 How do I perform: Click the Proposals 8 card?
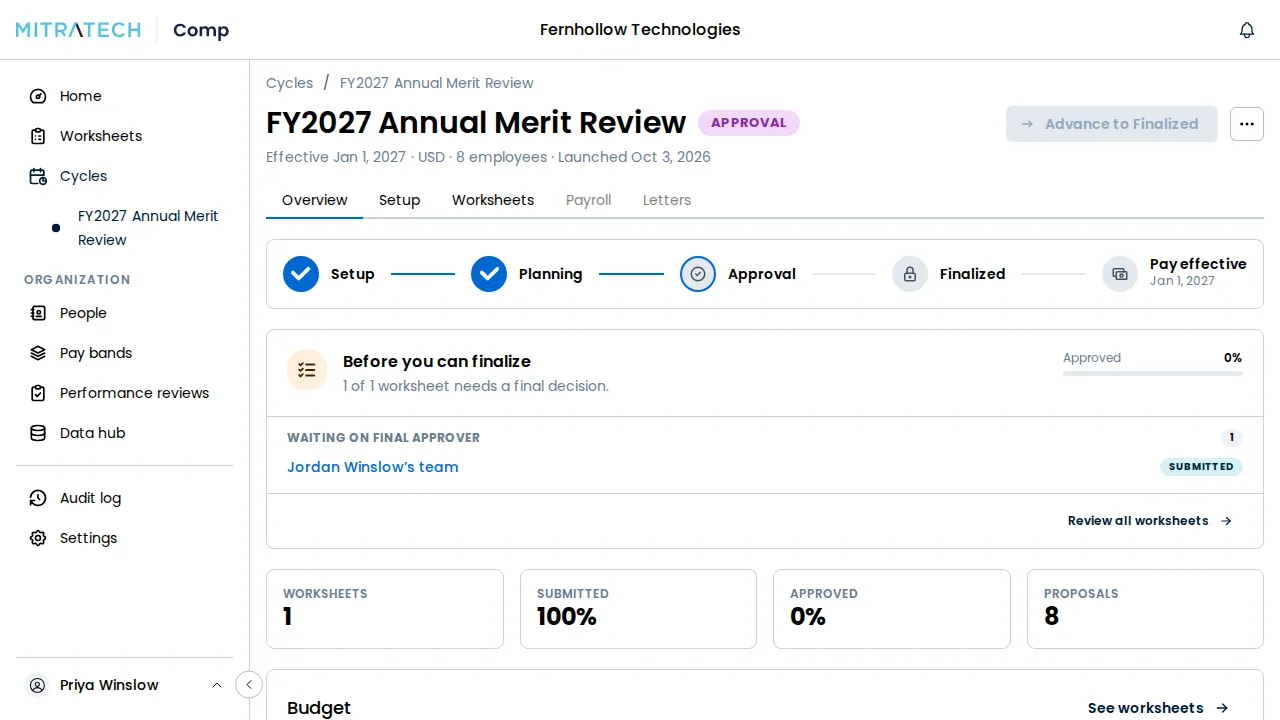pyautogui.click(x=1145, y=609)
